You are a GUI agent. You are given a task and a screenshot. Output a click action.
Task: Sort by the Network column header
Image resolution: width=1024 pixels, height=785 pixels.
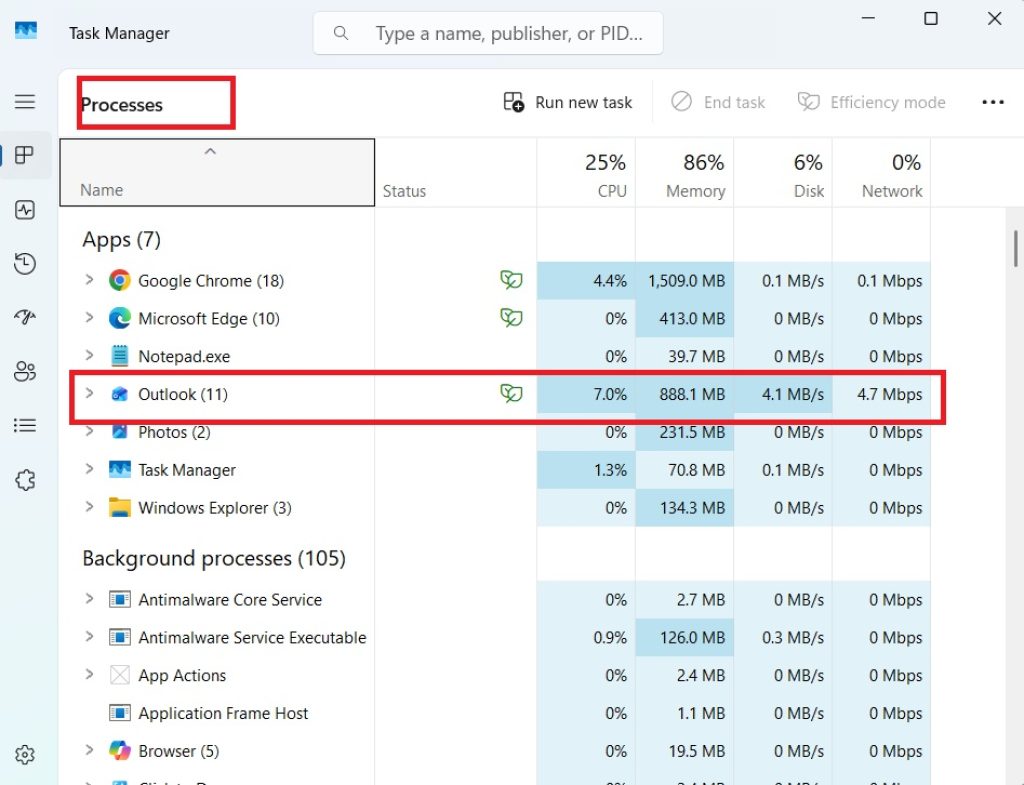(882, 172)
